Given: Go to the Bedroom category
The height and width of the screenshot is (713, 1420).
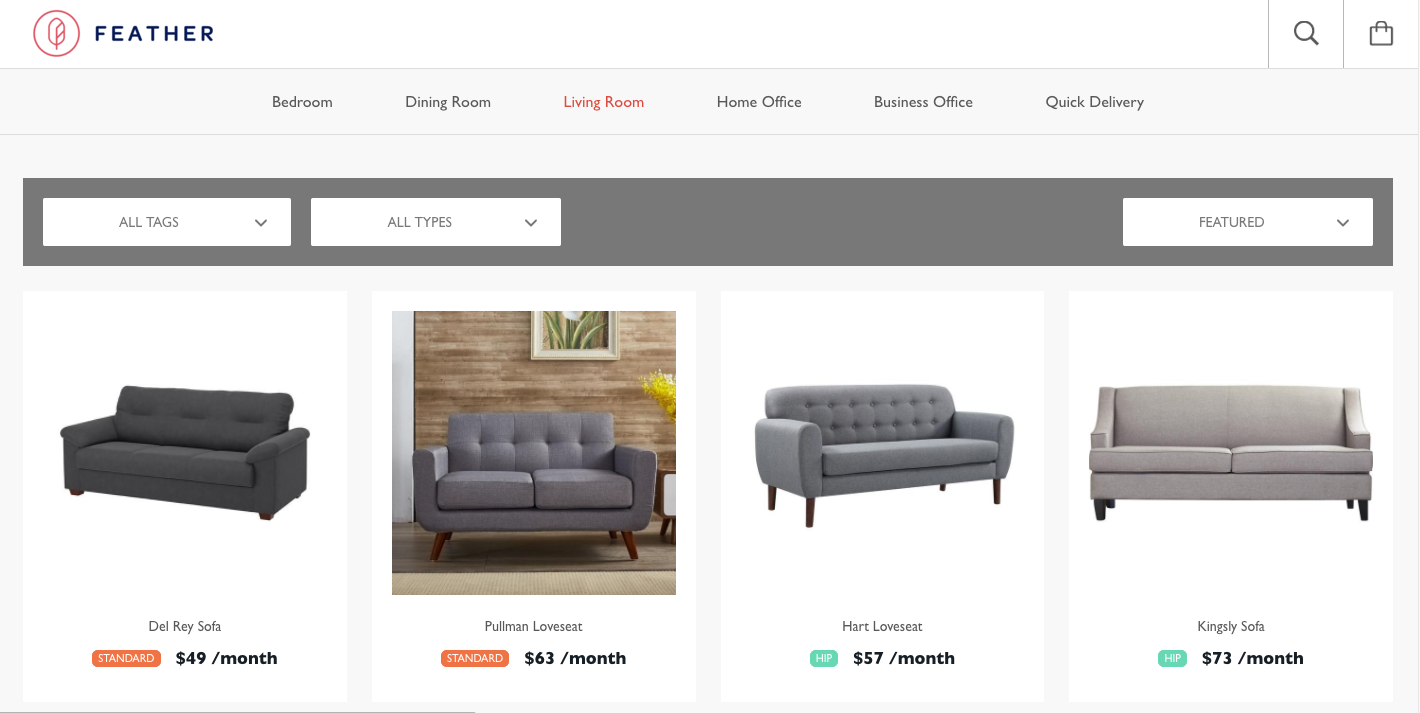Looking at the screenshot, I should tap(302, 102).
